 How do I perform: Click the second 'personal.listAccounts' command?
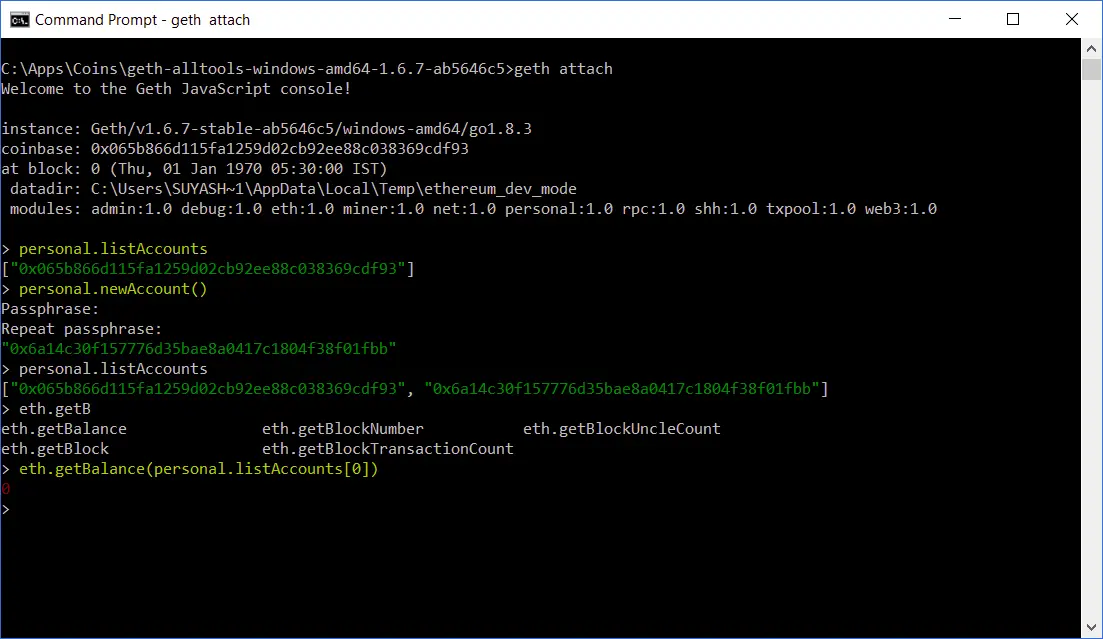pos(113,369)
